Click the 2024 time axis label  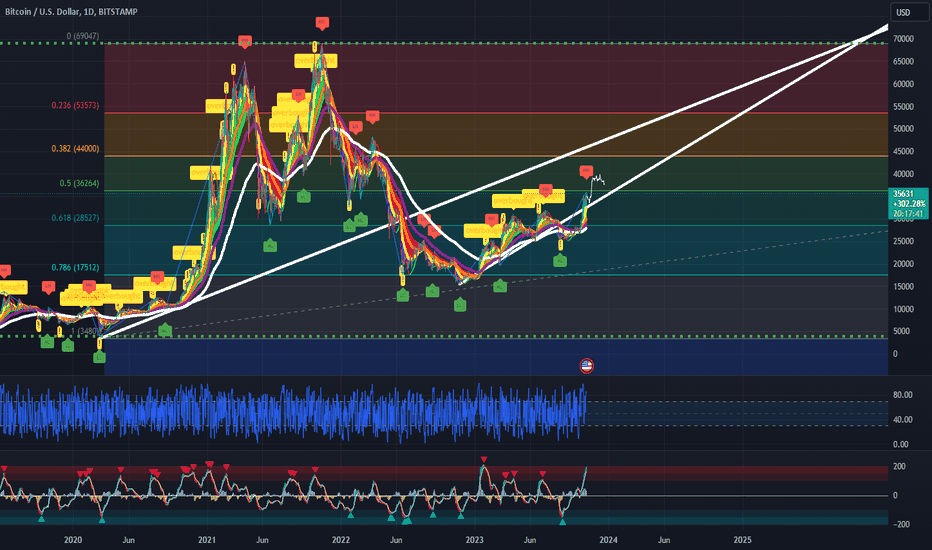click(x=608, y=540)
